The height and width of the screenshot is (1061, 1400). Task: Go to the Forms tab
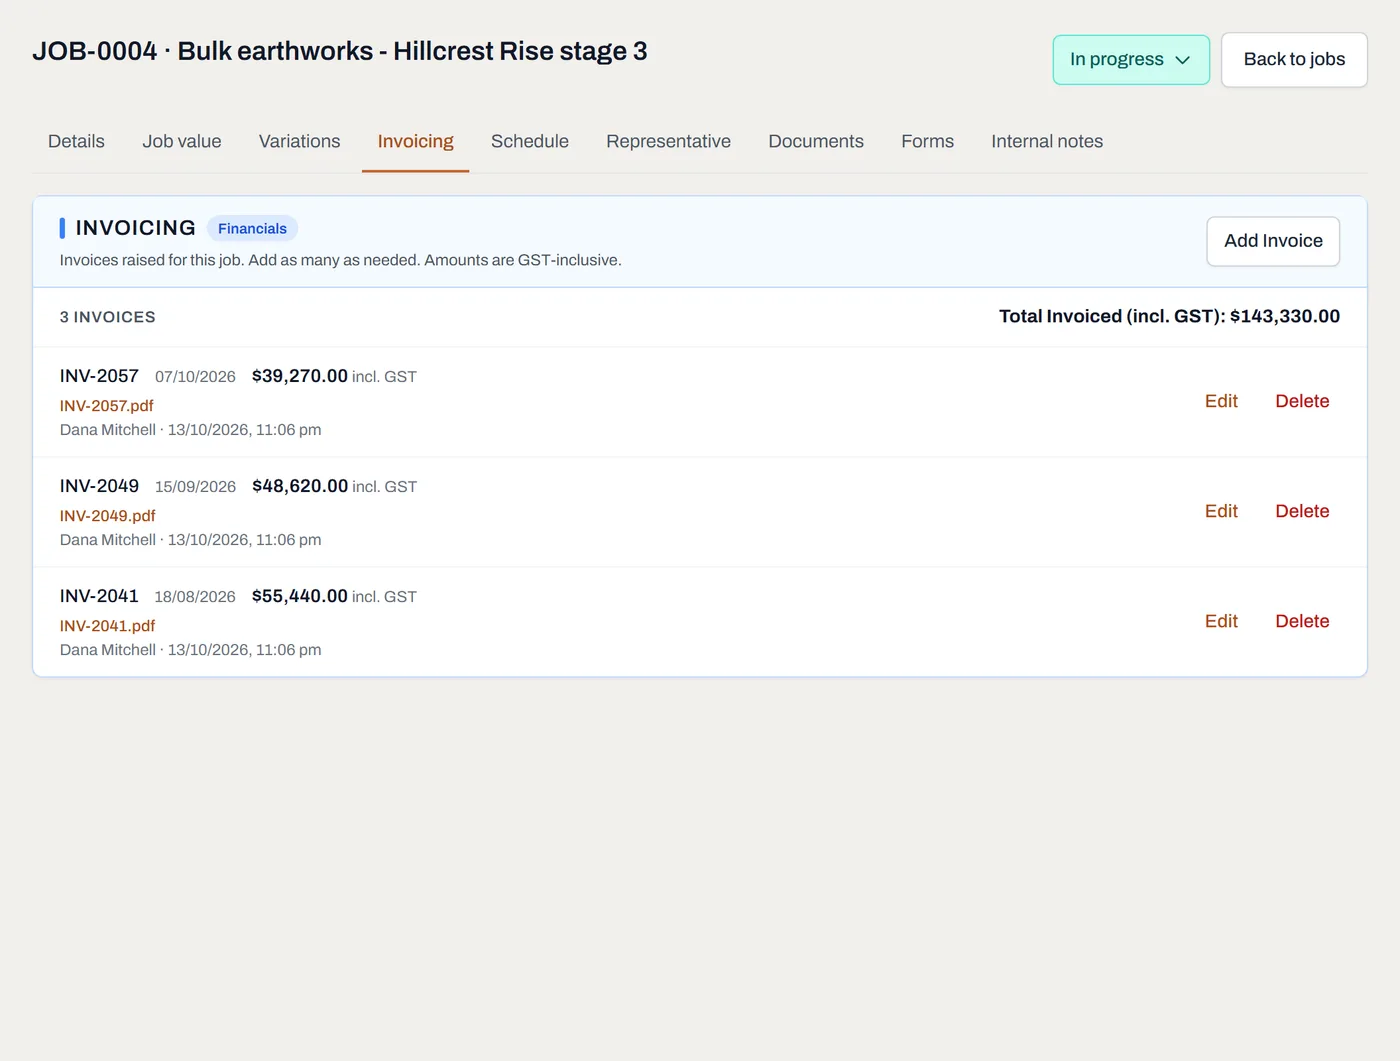[927, 142]
